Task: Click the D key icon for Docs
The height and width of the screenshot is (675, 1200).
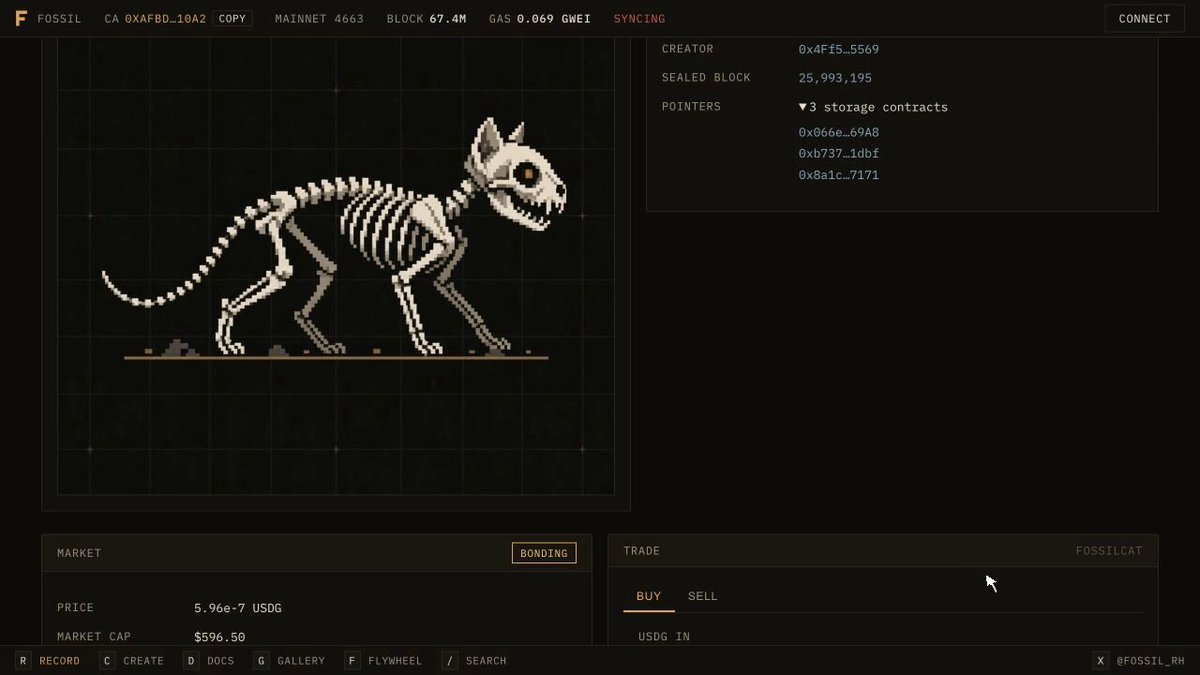Action: [191, 661]
